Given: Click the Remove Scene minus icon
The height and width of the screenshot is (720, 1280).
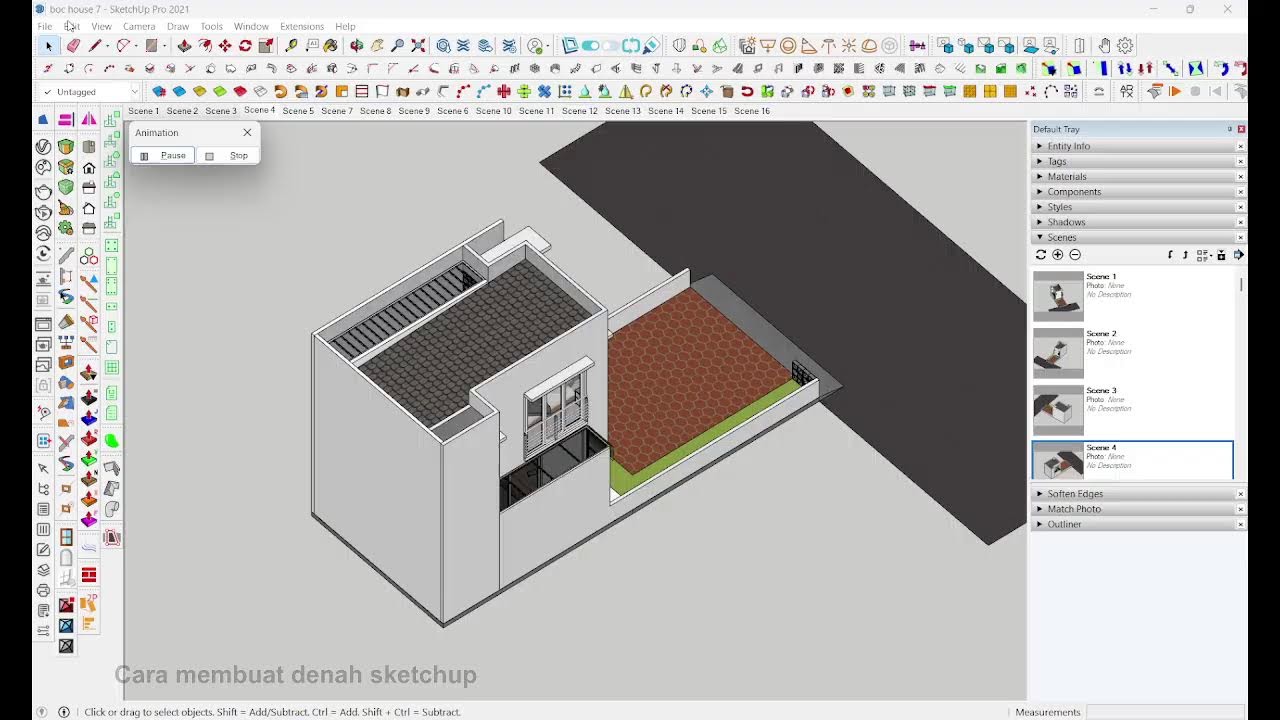Looking at the screenshot, I should coord(1075,255).
